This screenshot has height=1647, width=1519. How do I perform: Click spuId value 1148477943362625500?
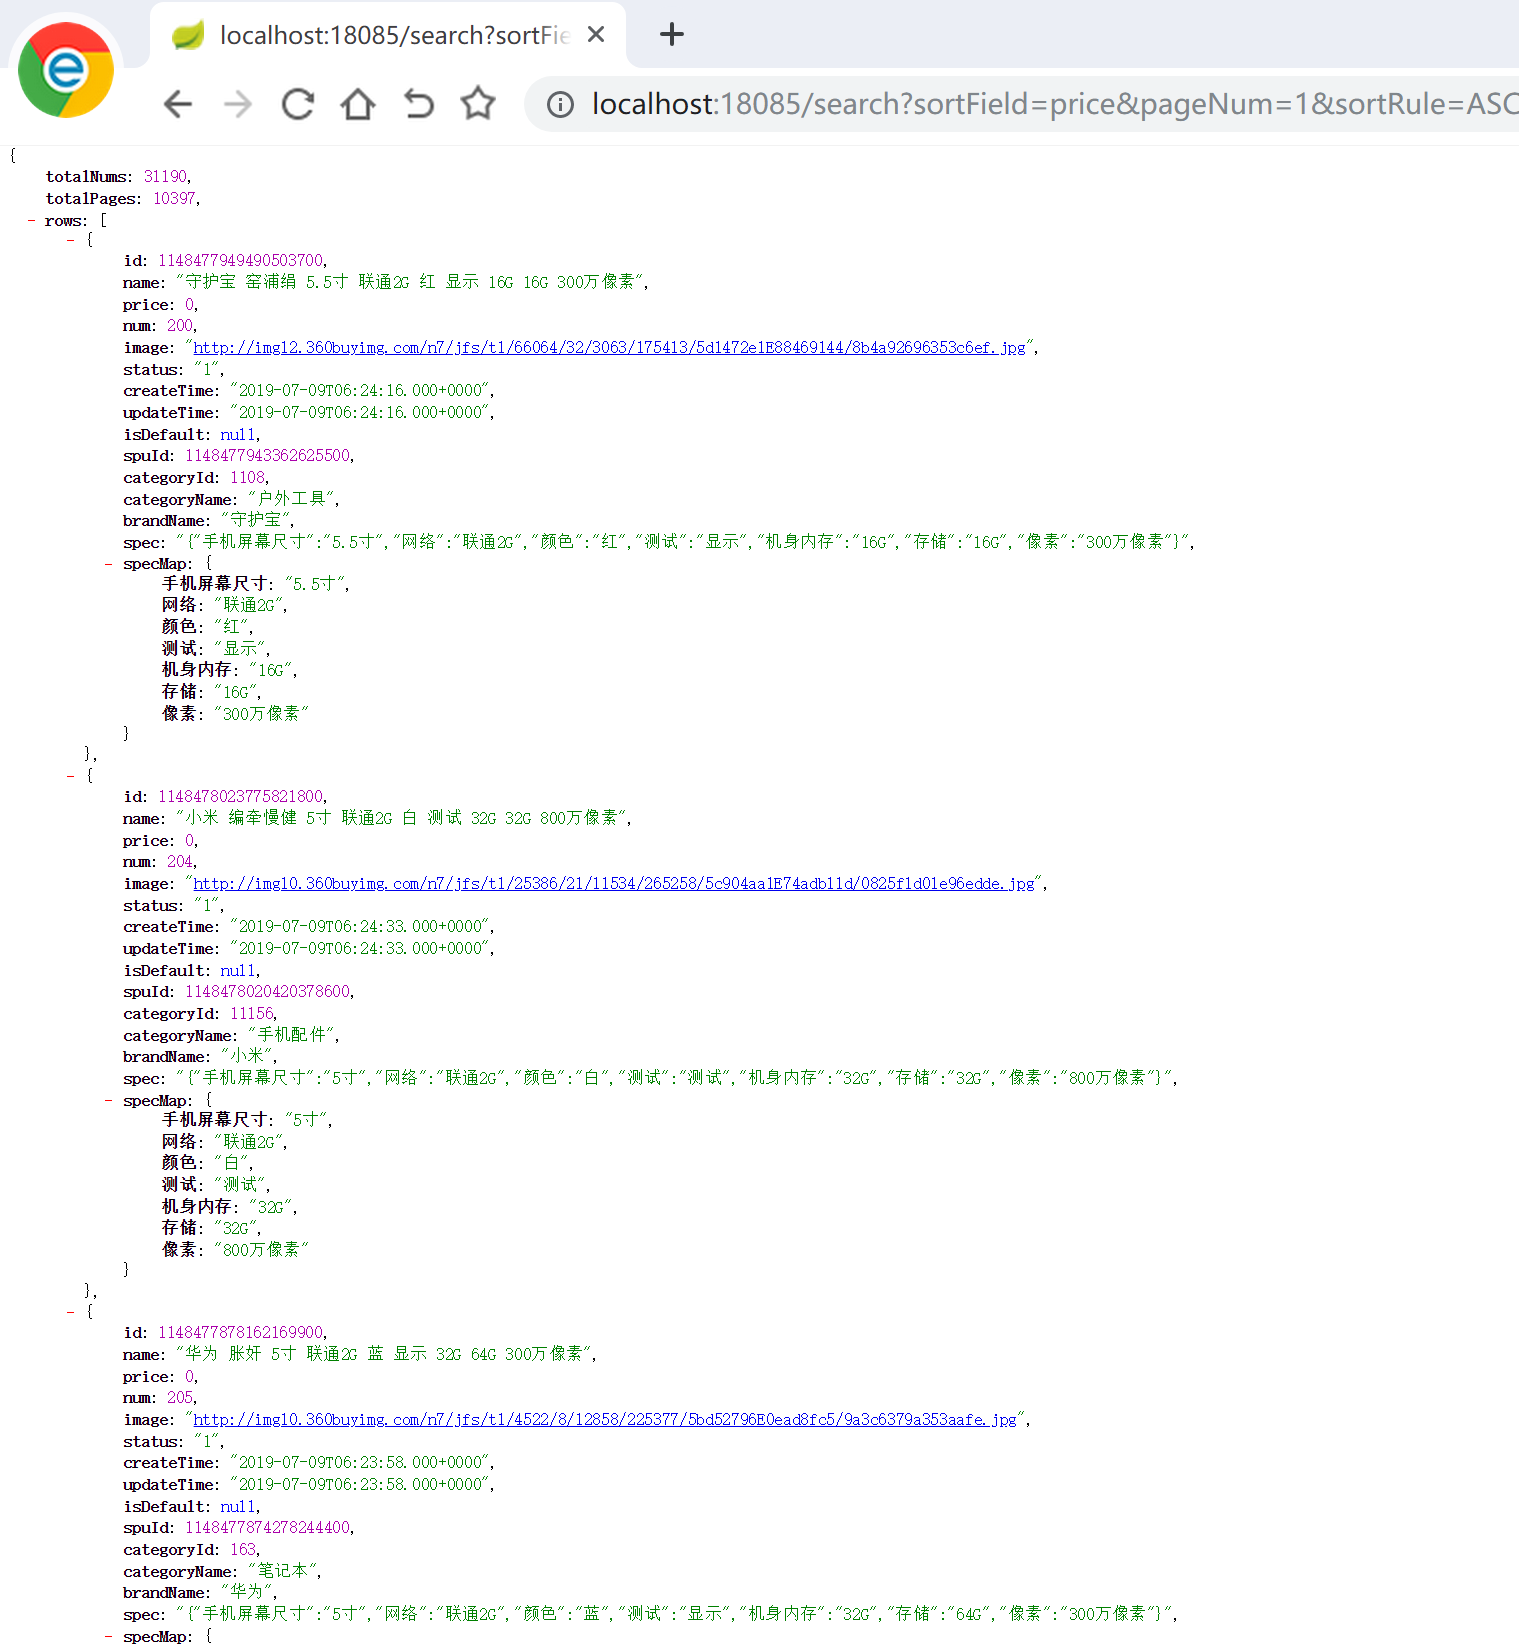(x=268, y=456)
